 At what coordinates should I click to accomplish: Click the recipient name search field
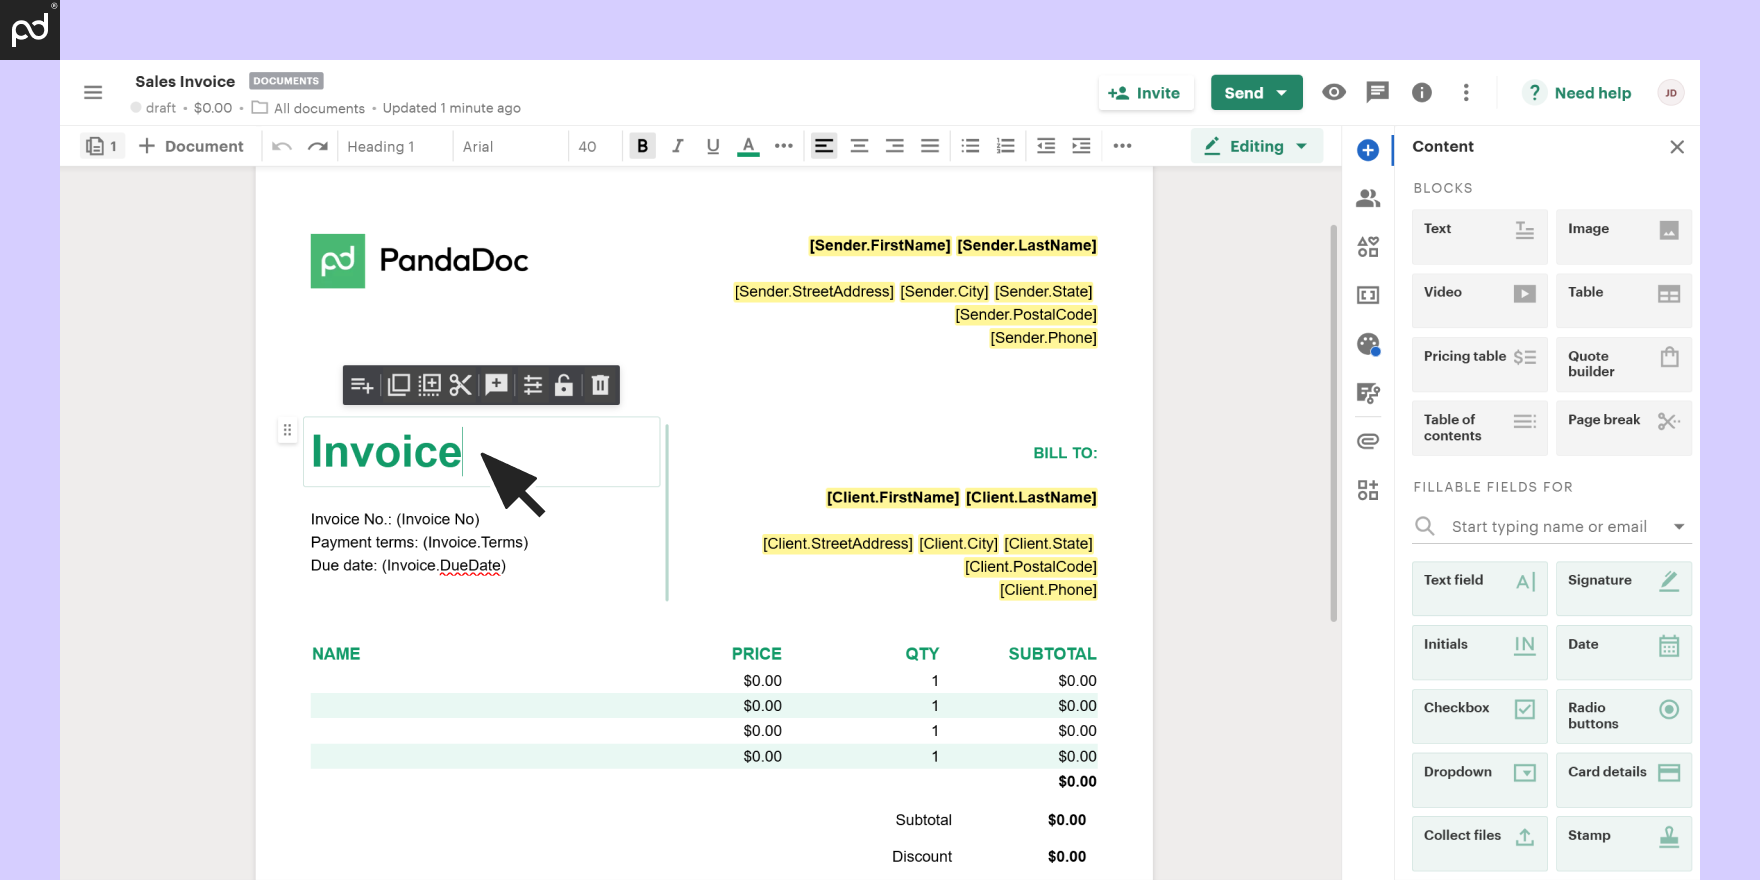[x=1550, y=527]
